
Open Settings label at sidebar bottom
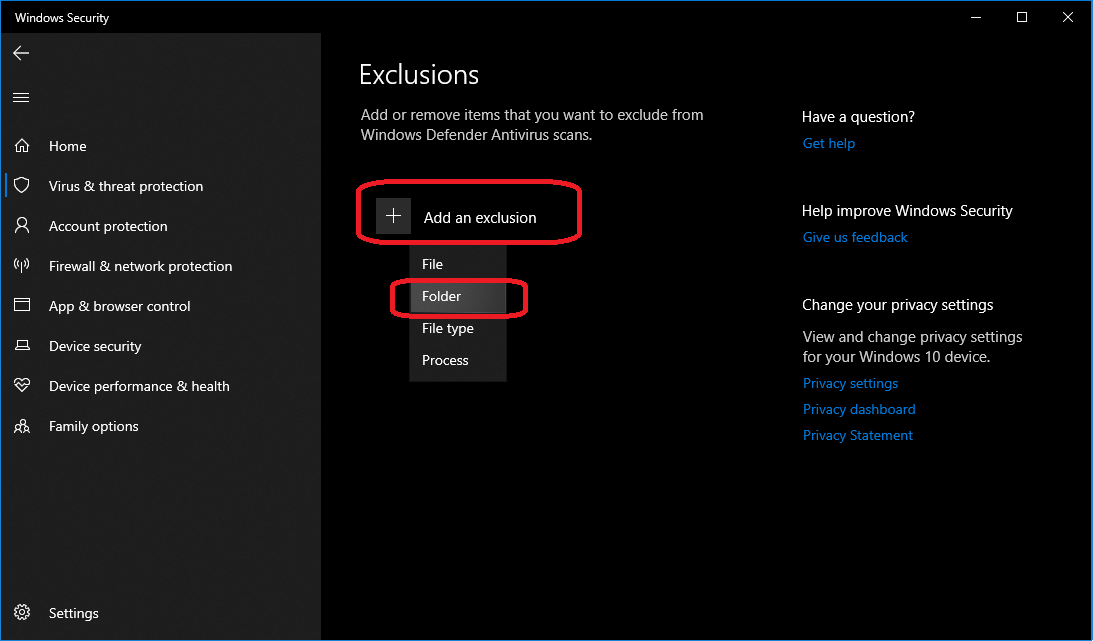coord(74,613)
